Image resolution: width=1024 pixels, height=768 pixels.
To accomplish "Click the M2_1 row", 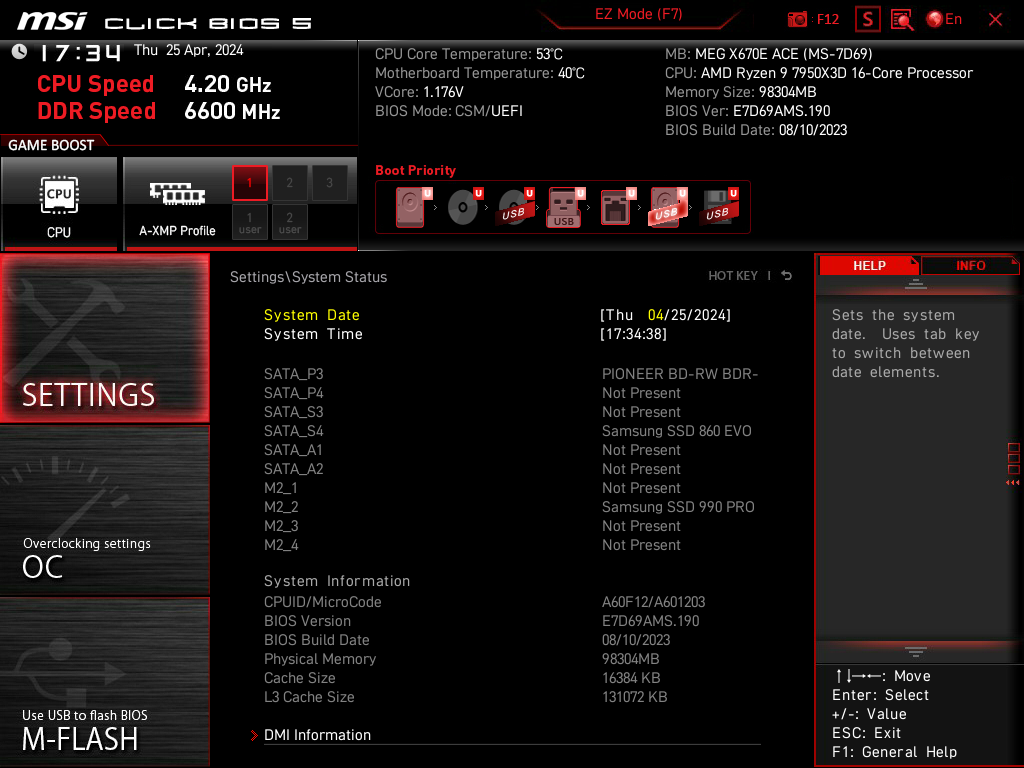I will click(512, 488).
